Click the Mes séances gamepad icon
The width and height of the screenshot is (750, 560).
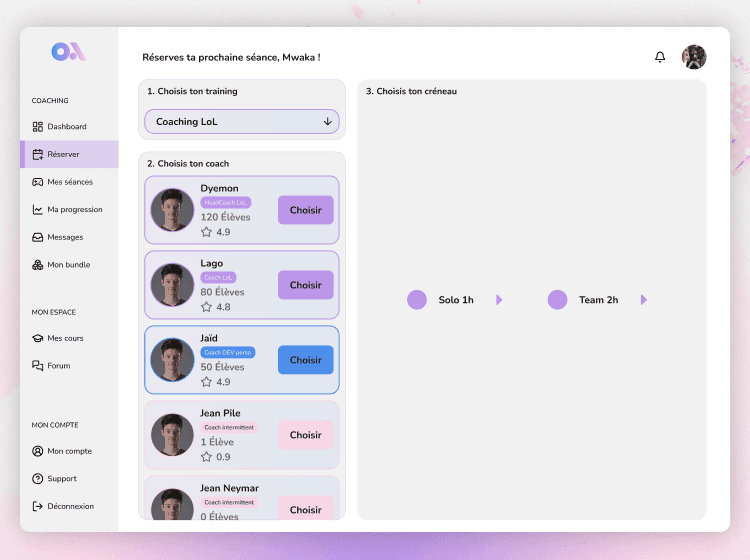(38, 182)
